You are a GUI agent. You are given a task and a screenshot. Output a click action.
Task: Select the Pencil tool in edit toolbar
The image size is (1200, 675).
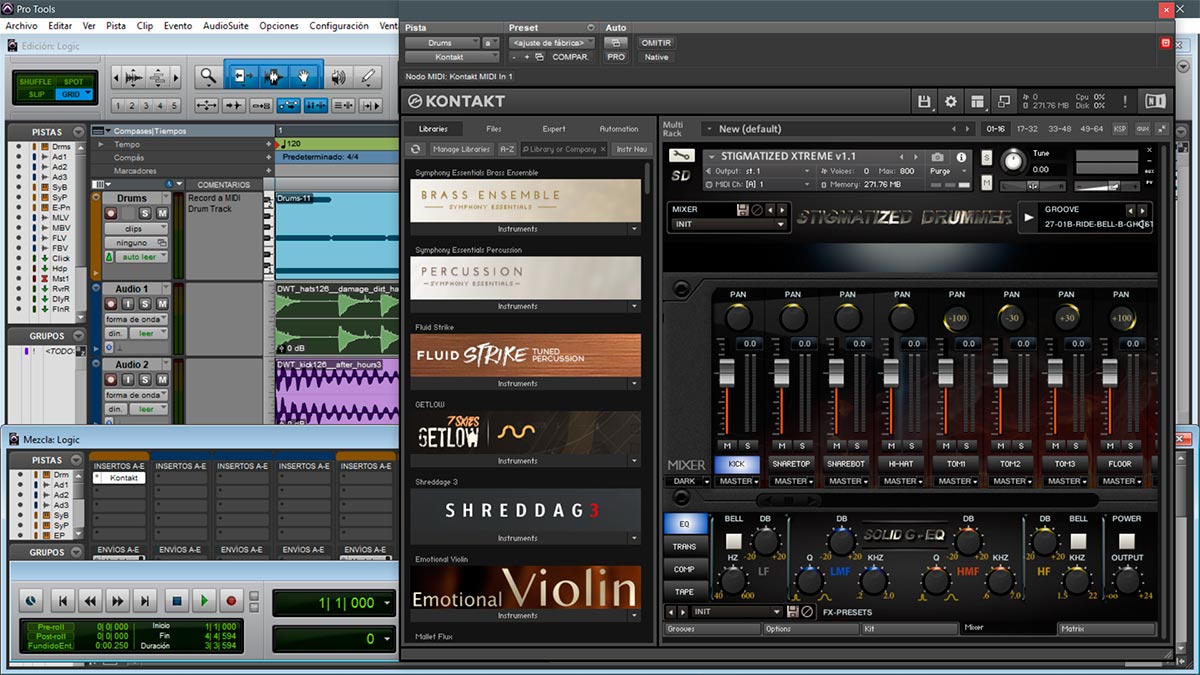tap(368, 76)
